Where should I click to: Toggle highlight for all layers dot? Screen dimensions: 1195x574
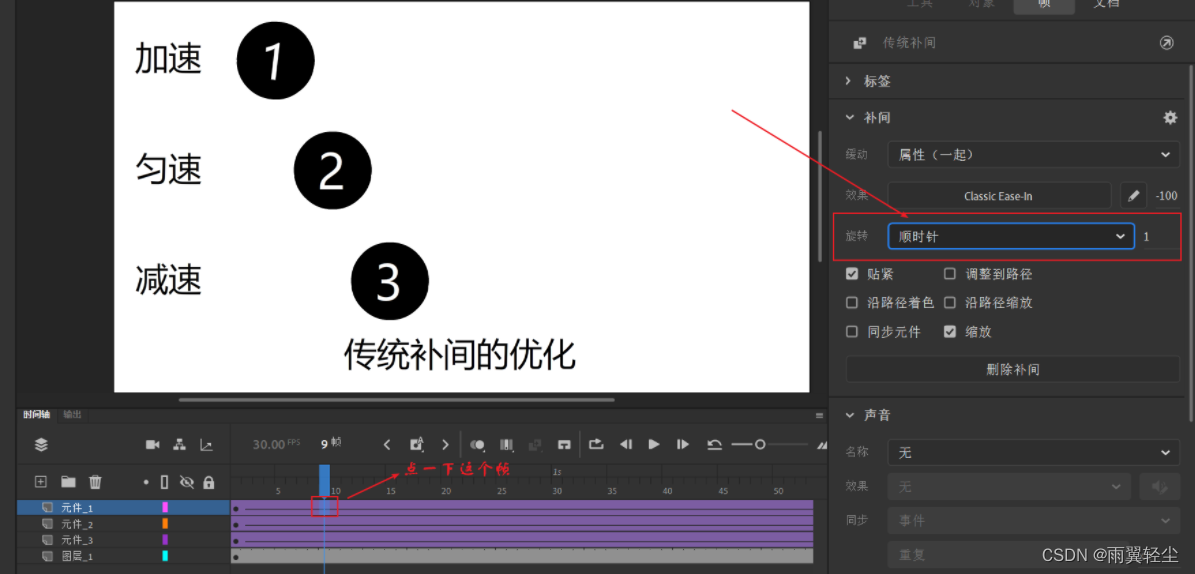tap(146, 483)
